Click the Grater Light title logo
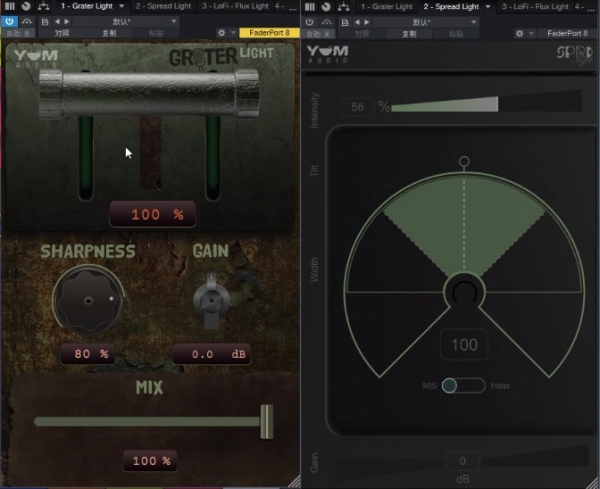This screenshot has height=489, width=600. pos(221,57)
